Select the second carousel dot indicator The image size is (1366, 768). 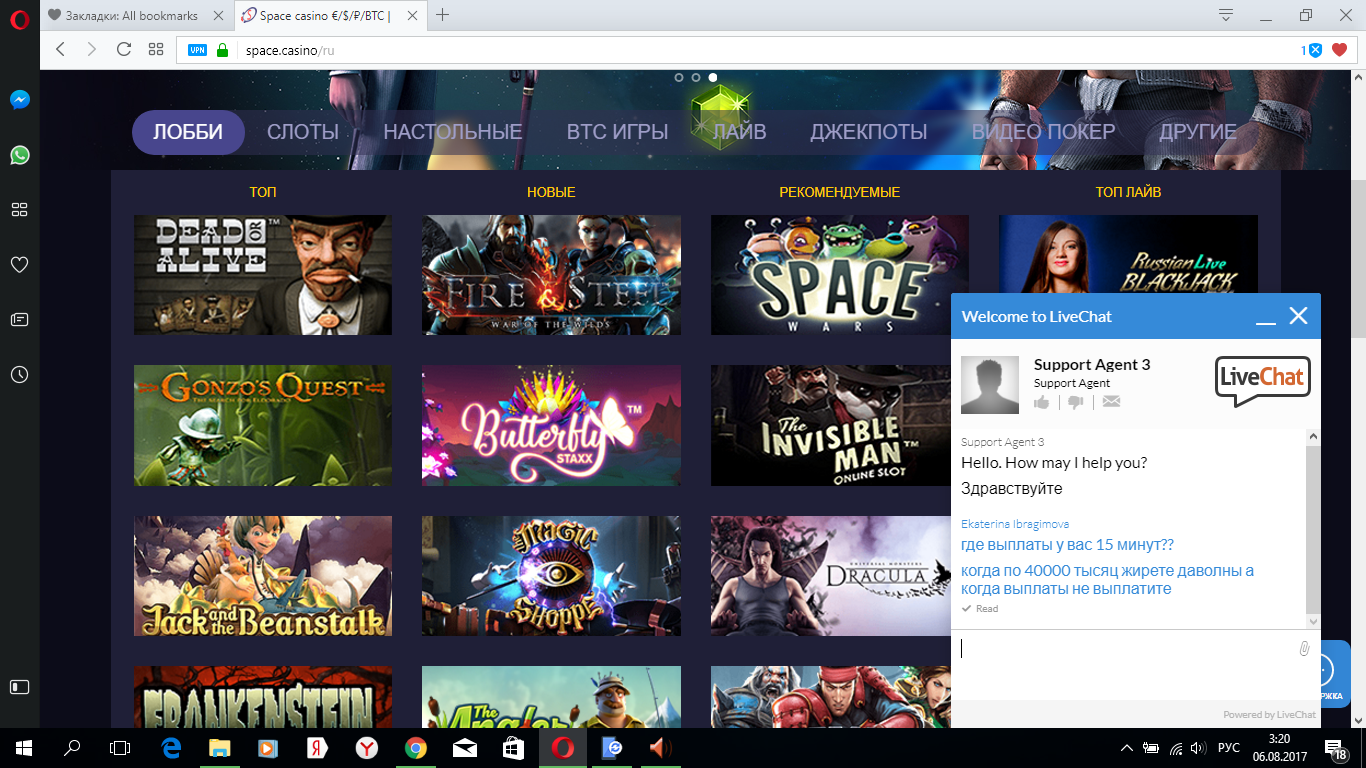[696, 77]
